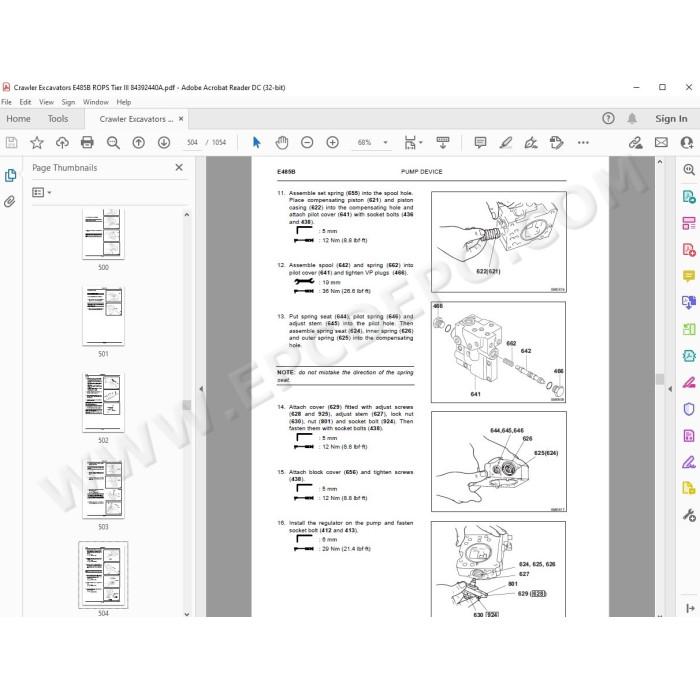The height and width of the screenshot is (700, 700).
Task: Open the find text magnifier tool
Action: point(113,142)
